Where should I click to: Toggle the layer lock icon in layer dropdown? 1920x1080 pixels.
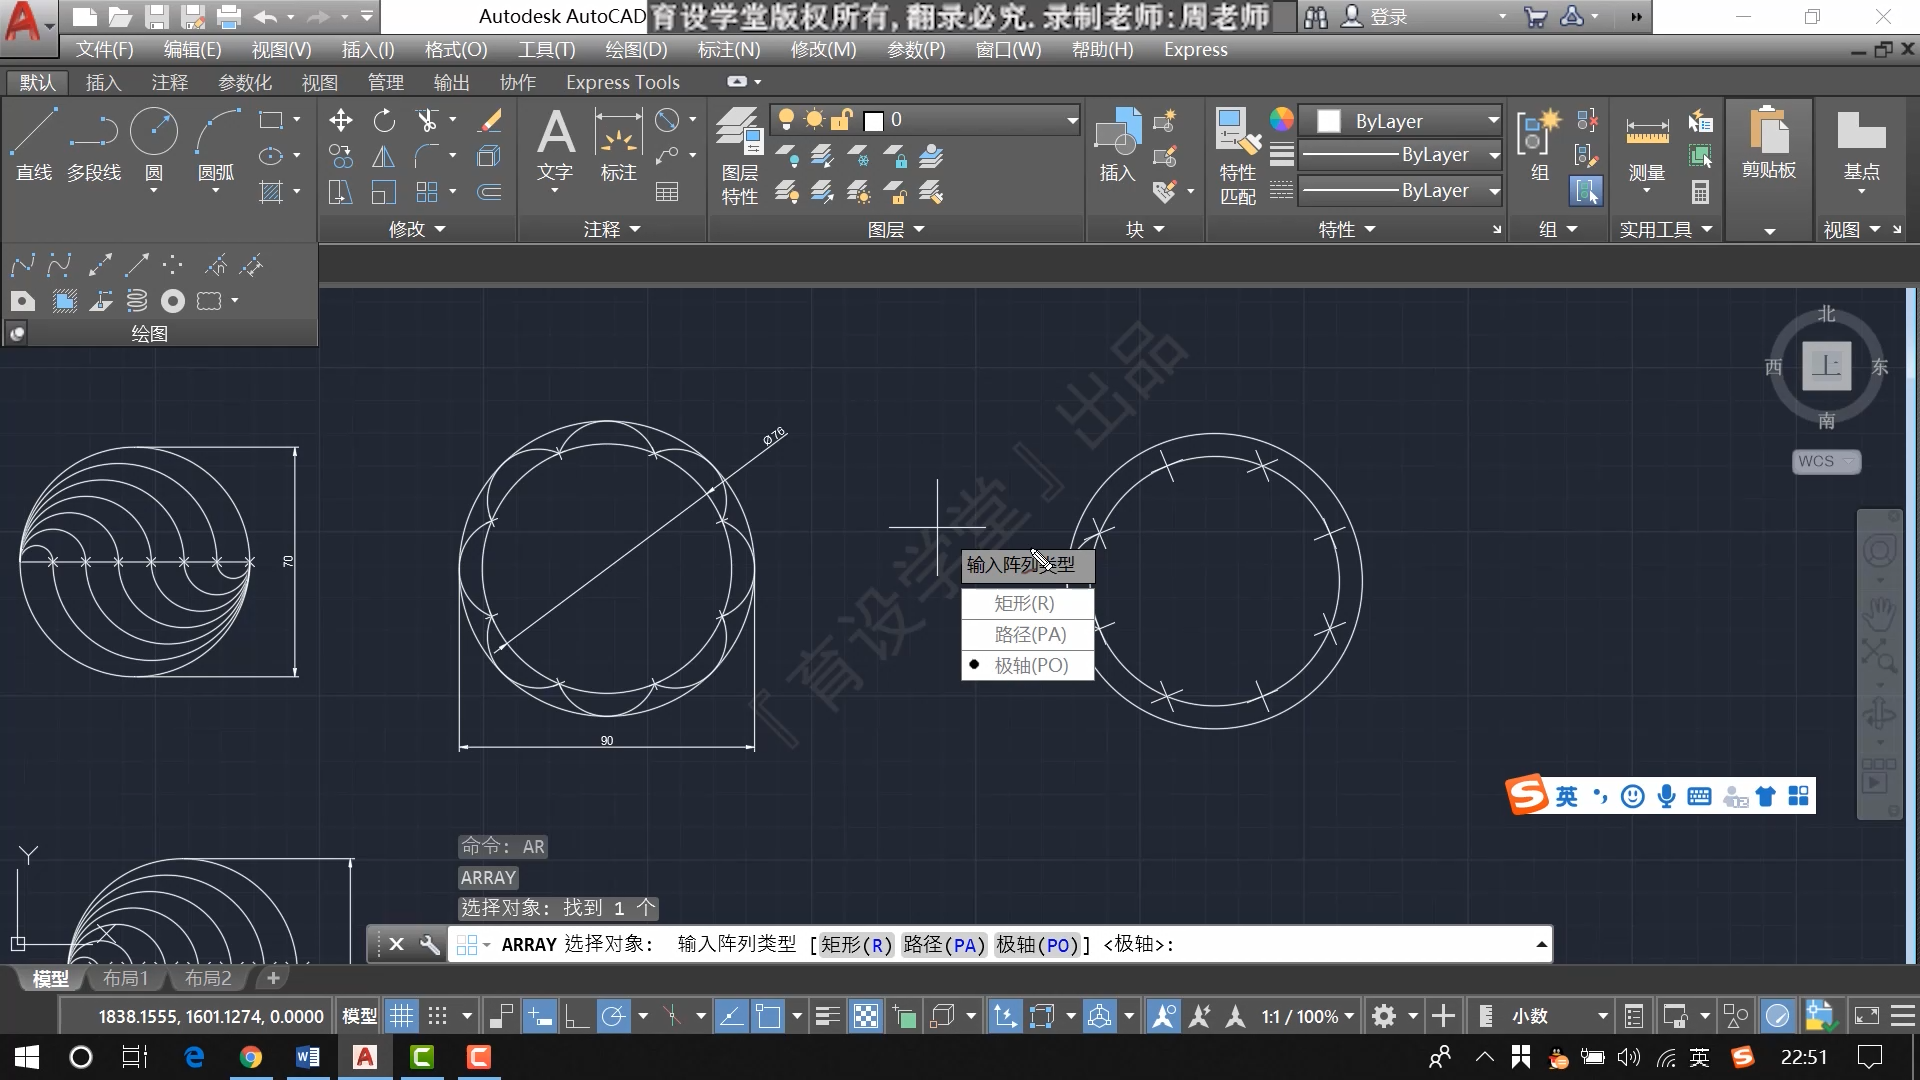coord(842,120)
